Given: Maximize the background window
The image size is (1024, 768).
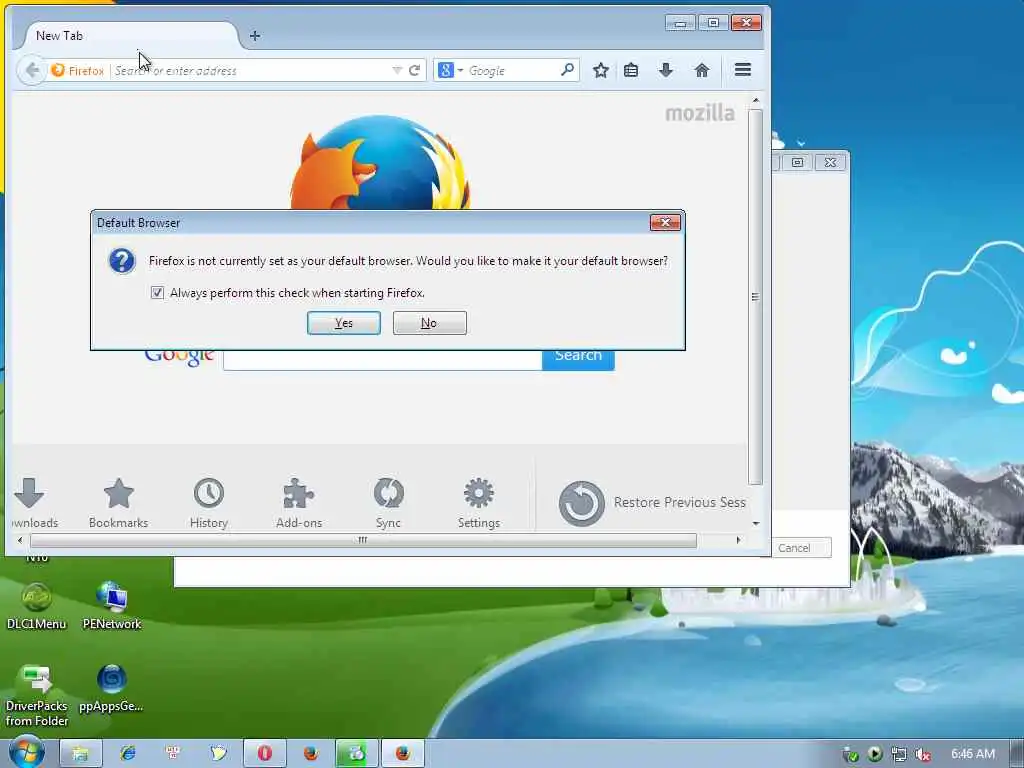Looking at the screenshot, I should [797, 162].
